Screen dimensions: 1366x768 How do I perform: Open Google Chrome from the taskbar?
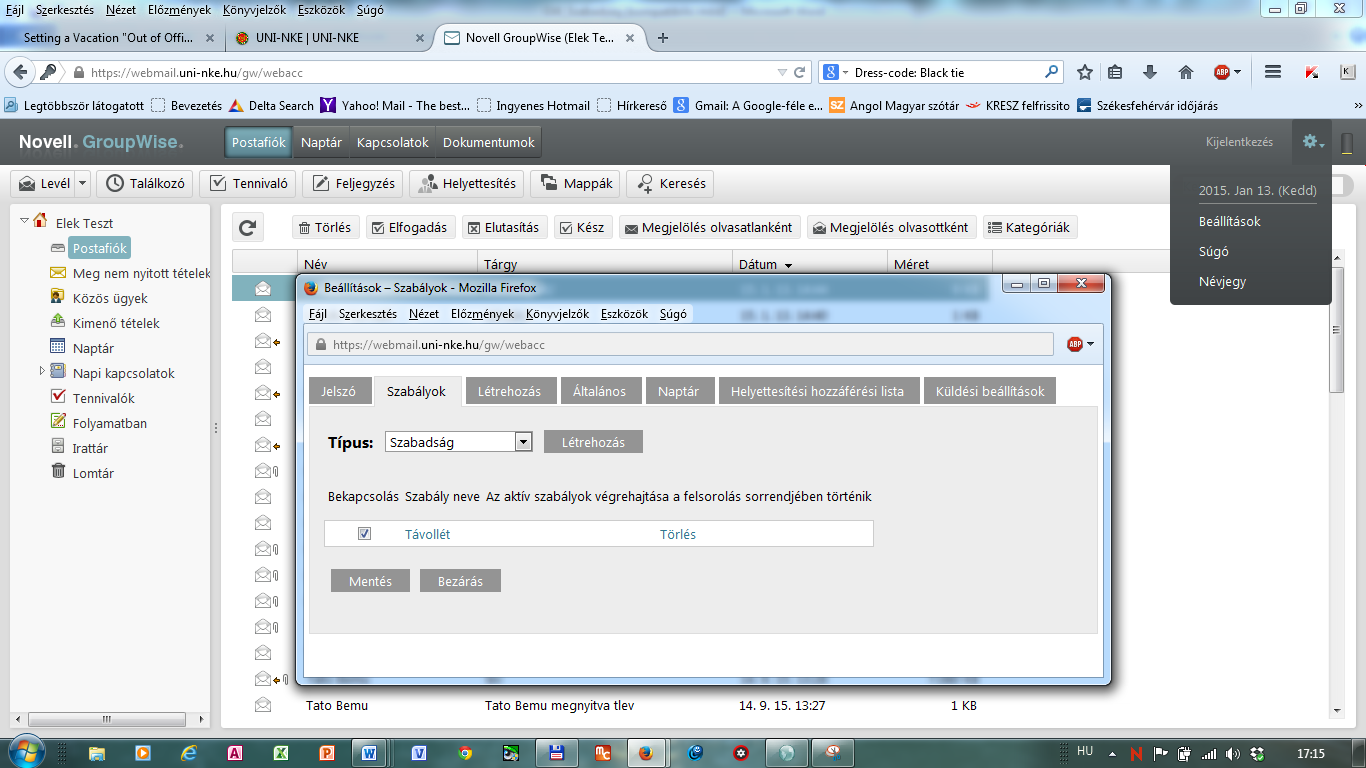tap(465, 752)
